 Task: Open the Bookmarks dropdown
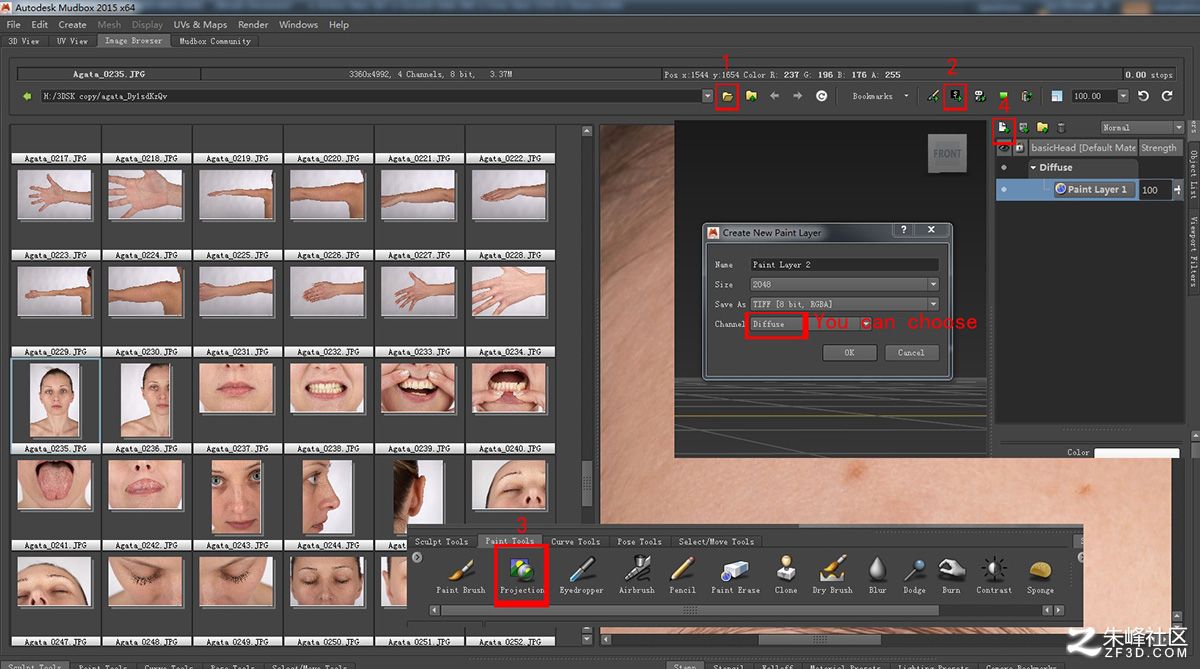point(880,96)
